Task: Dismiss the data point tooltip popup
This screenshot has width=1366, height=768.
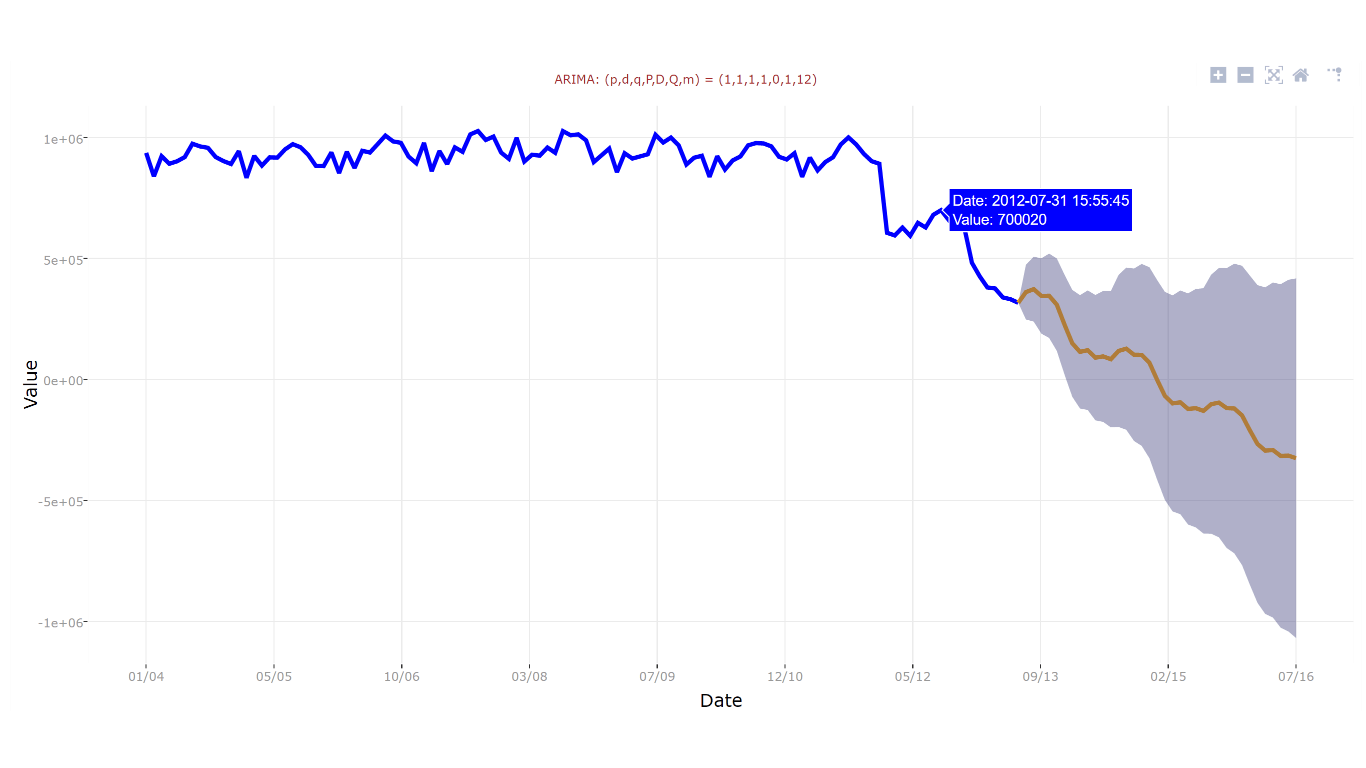Action: click(x=1040, y=211)
